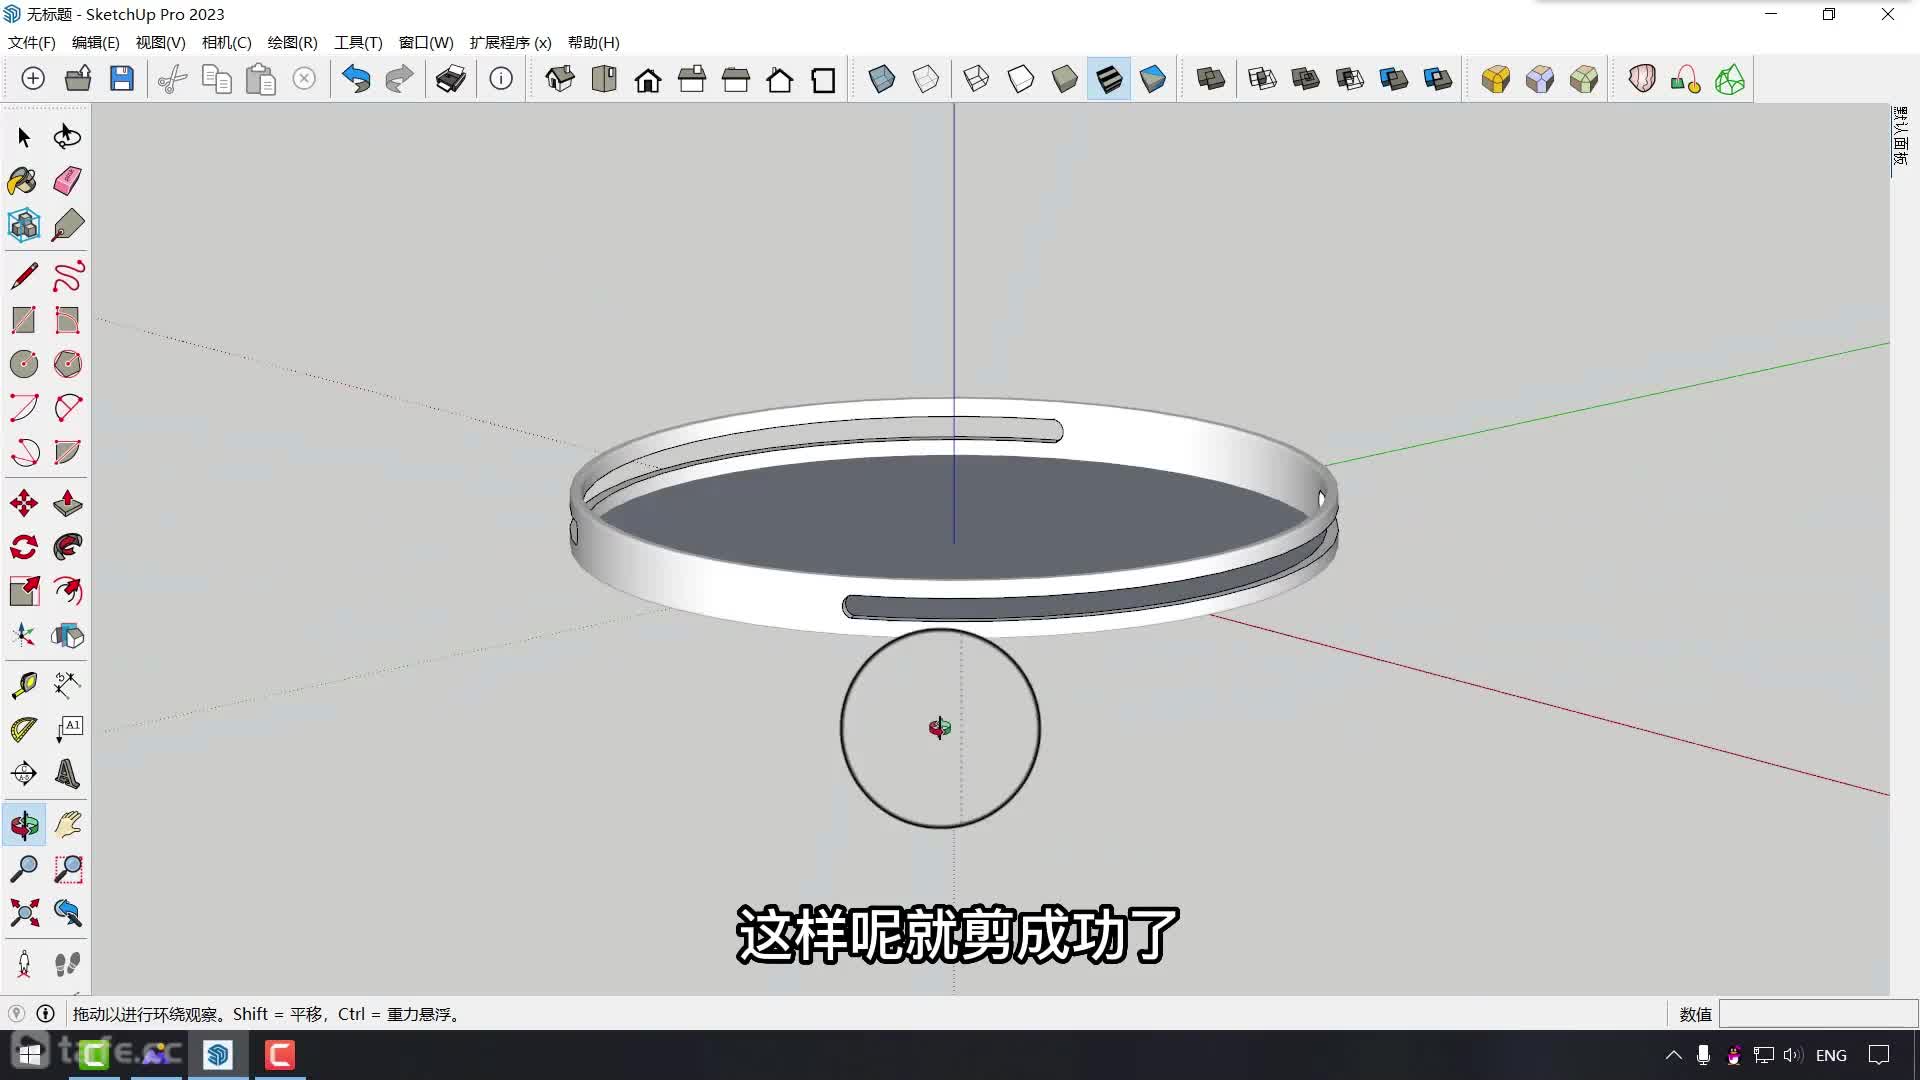Open the 扩展程序(x) menu

coord(511,43)
